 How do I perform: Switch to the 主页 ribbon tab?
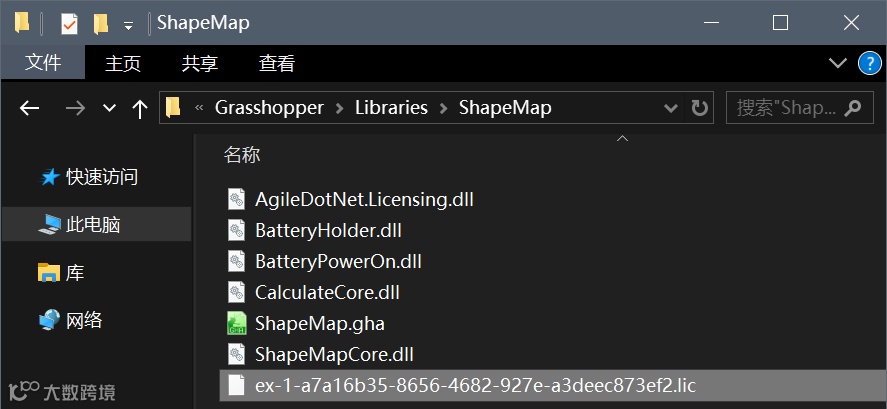pyautogui.click(x=123, y=63)
